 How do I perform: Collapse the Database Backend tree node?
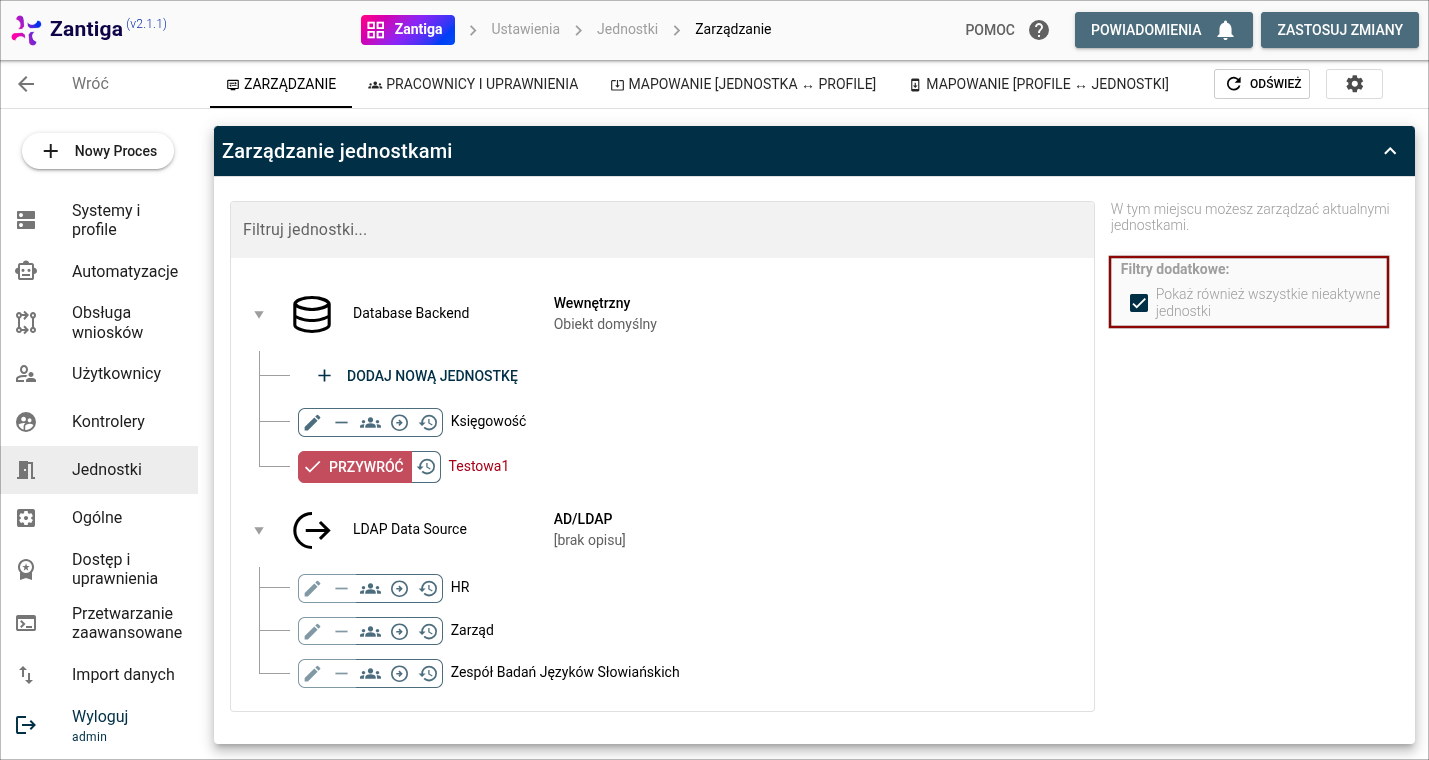[x=259, y=314]
